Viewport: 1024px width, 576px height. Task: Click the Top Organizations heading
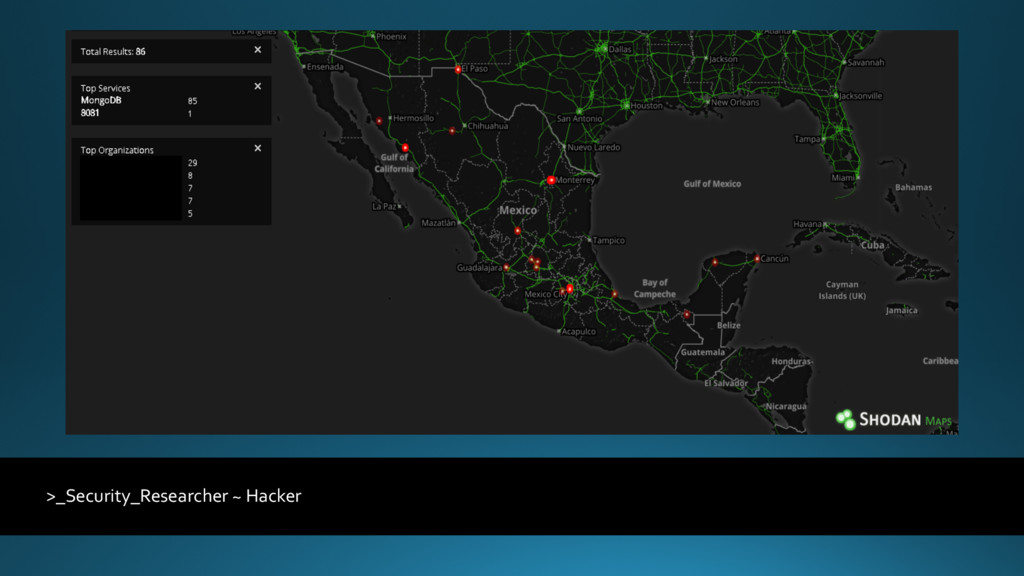[117, 150]
